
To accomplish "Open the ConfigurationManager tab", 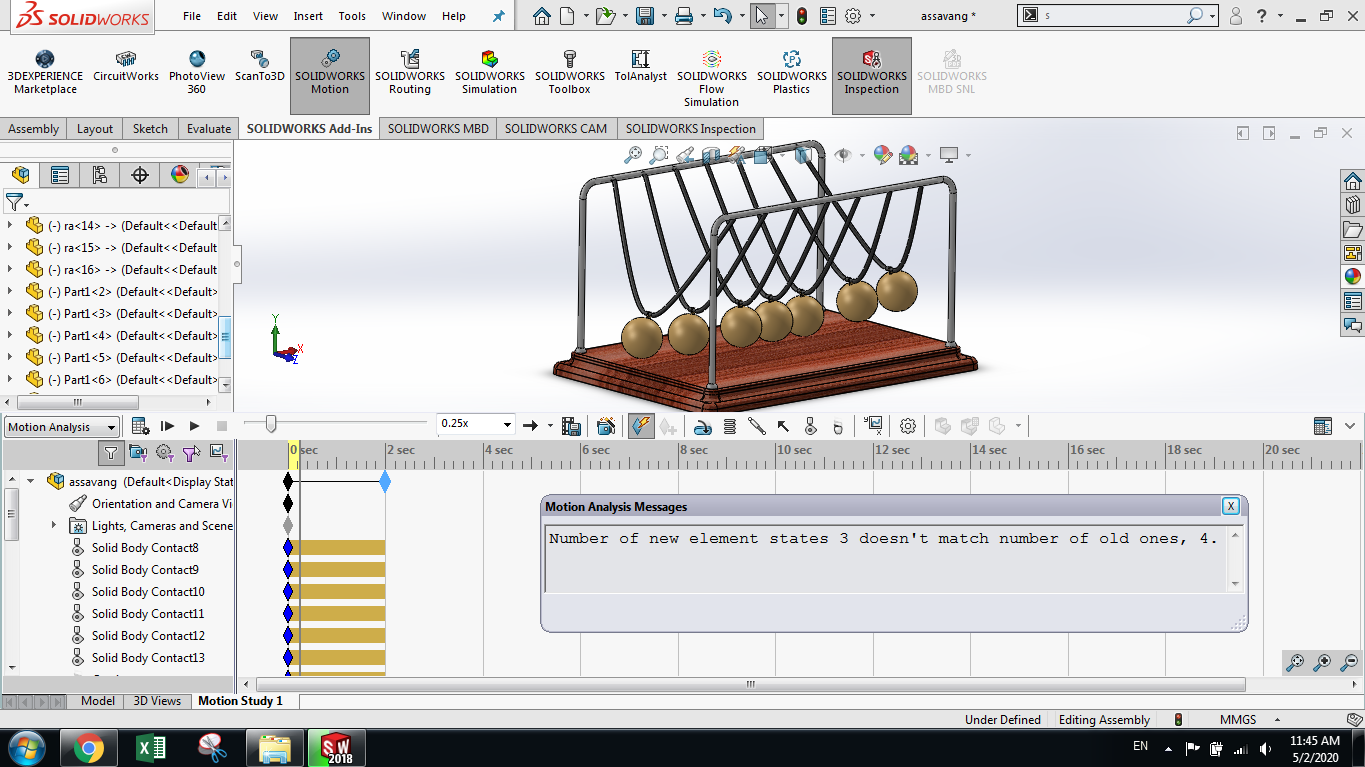I will tap(100, 175).
